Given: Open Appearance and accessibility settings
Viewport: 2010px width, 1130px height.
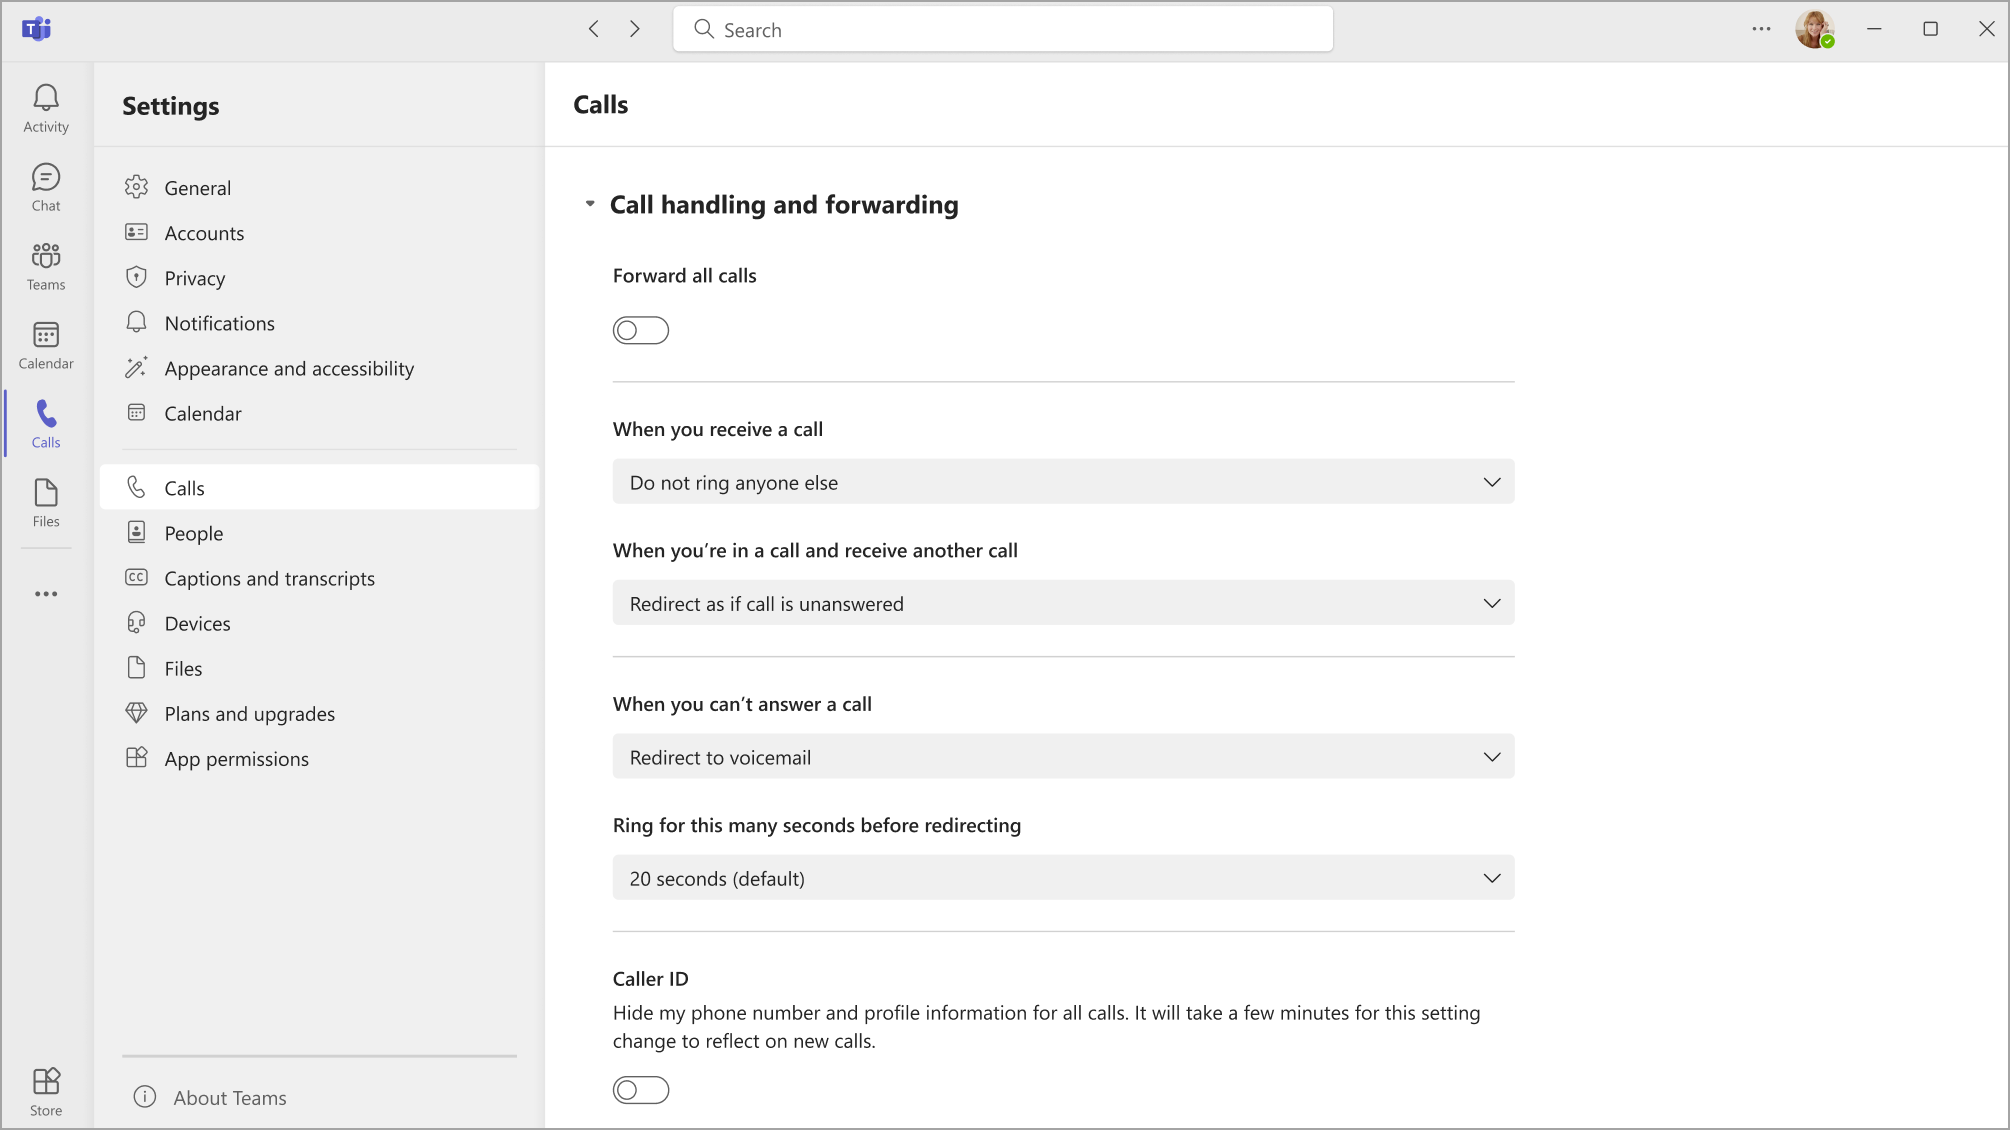Looking at the screenshot, I should tap(290, 367).
